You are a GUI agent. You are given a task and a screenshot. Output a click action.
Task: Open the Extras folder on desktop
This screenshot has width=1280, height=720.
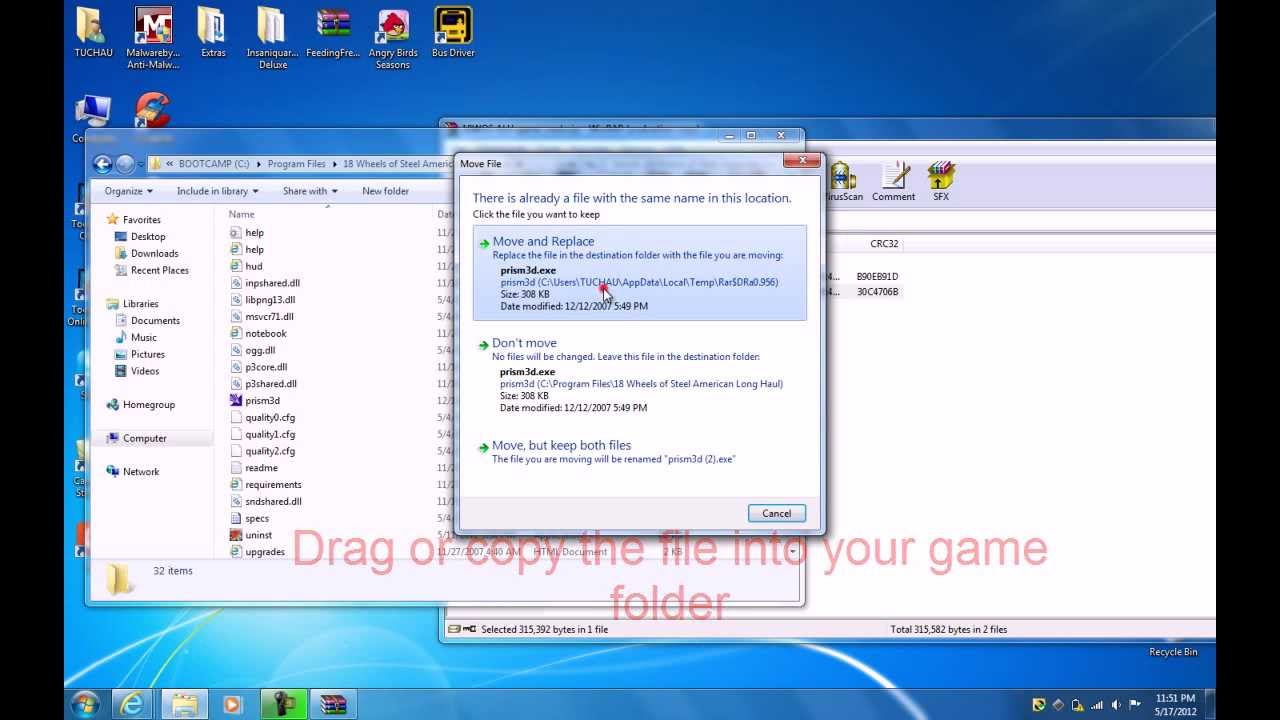click(213, 32)
